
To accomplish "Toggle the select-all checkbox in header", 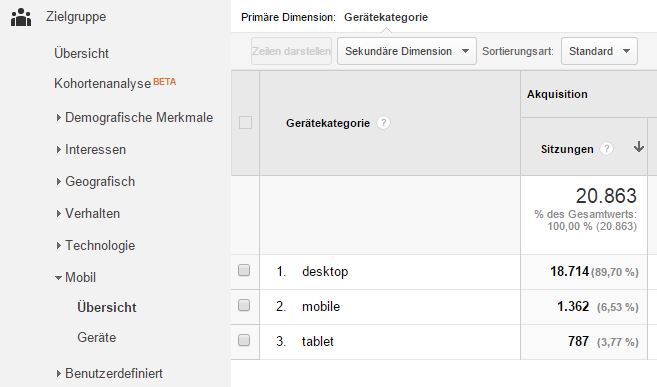I will [x=246, y=123].
